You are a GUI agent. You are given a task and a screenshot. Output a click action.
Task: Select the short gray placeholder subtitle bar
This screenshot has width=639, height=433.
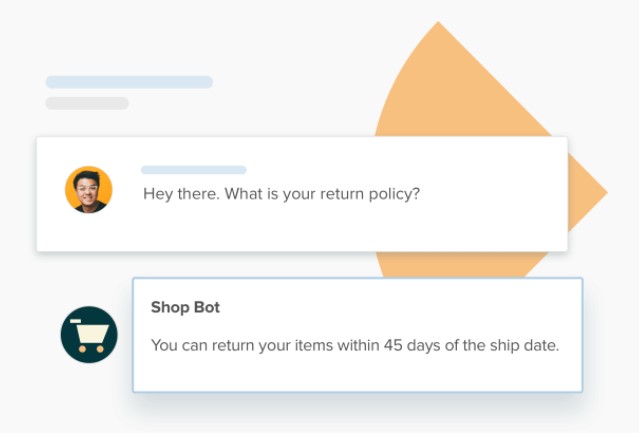[x=87, y=103]
